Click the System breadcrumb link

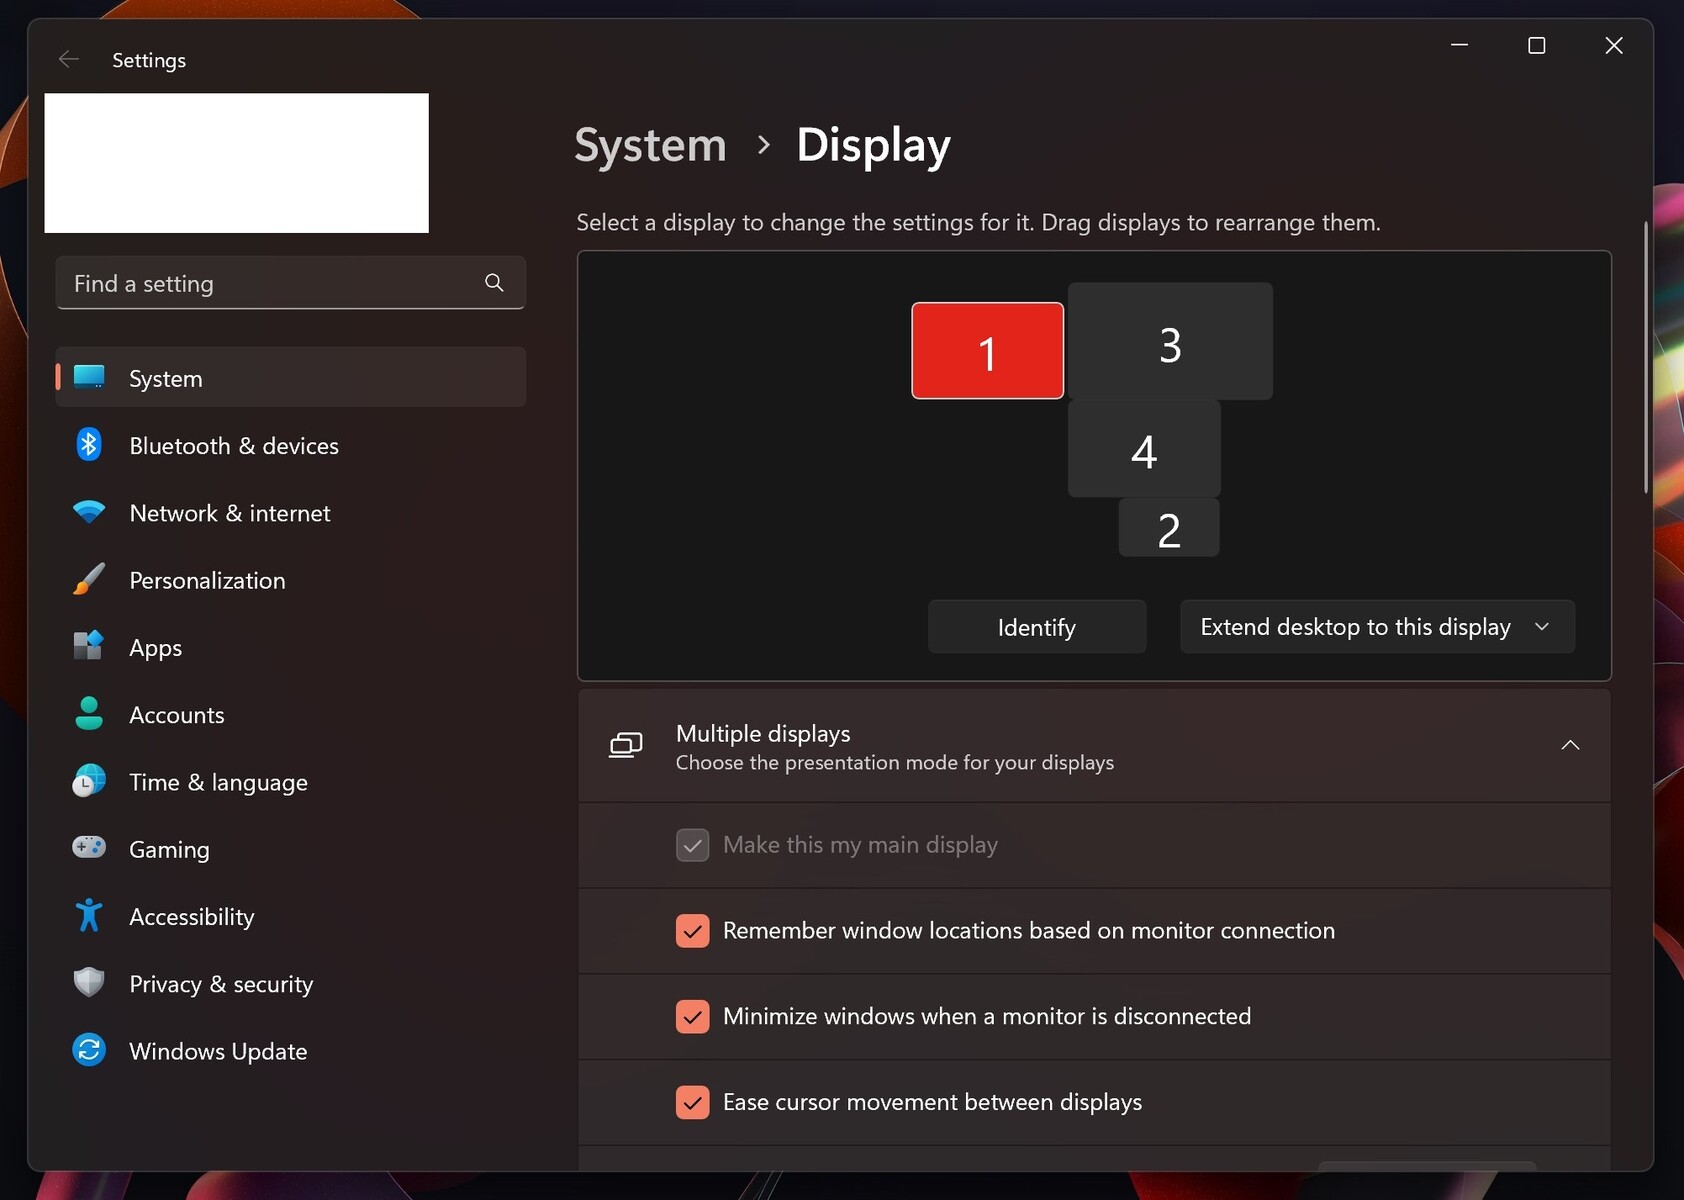click(x=649, y=144)
